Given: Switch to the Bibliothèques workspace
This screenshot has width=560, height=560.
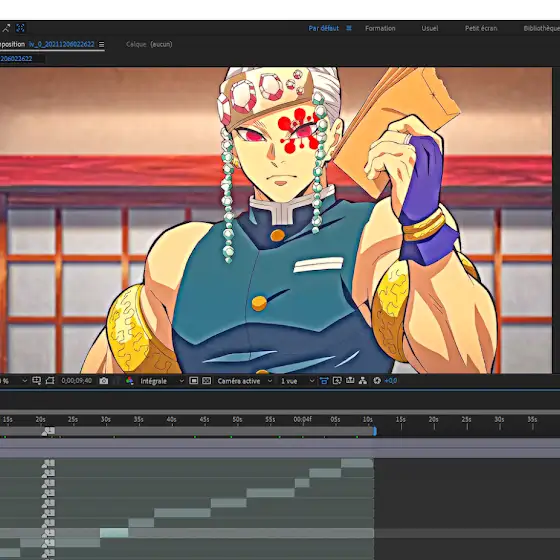Looking at the screenshot, I should (541, 28).
